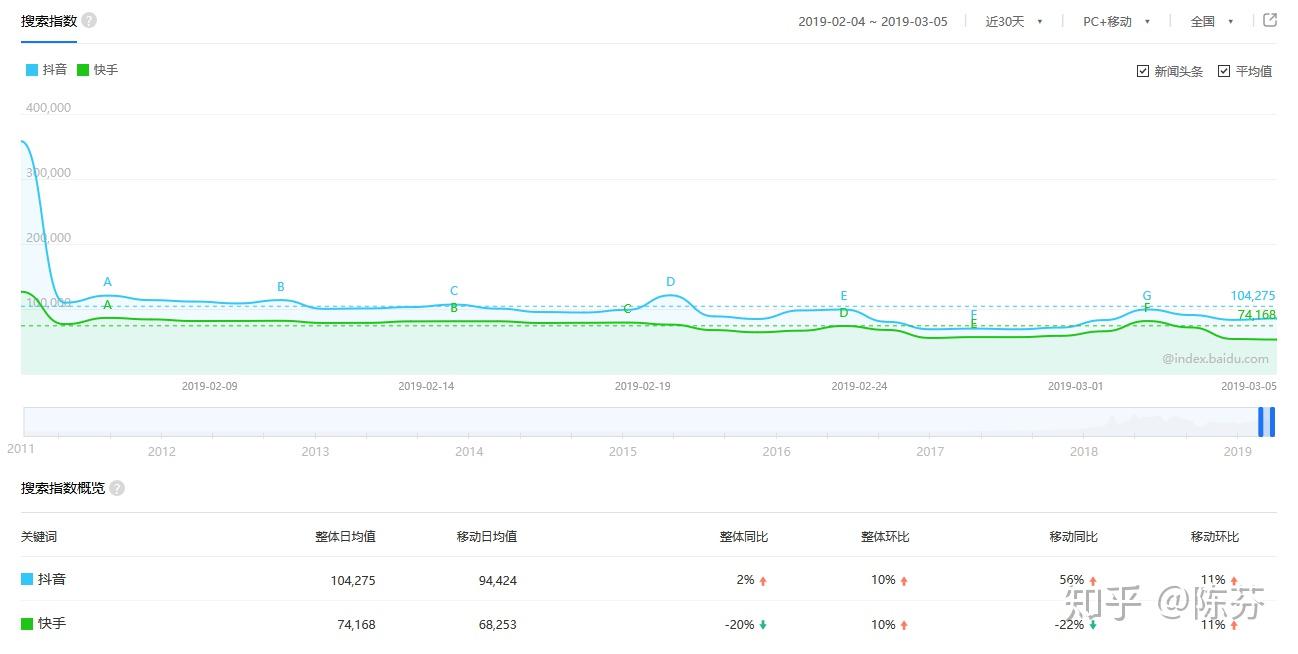The width and height of the screenshot is (1298, 654).
Task: Open blue news marker D
Action: tap(671, 282)
